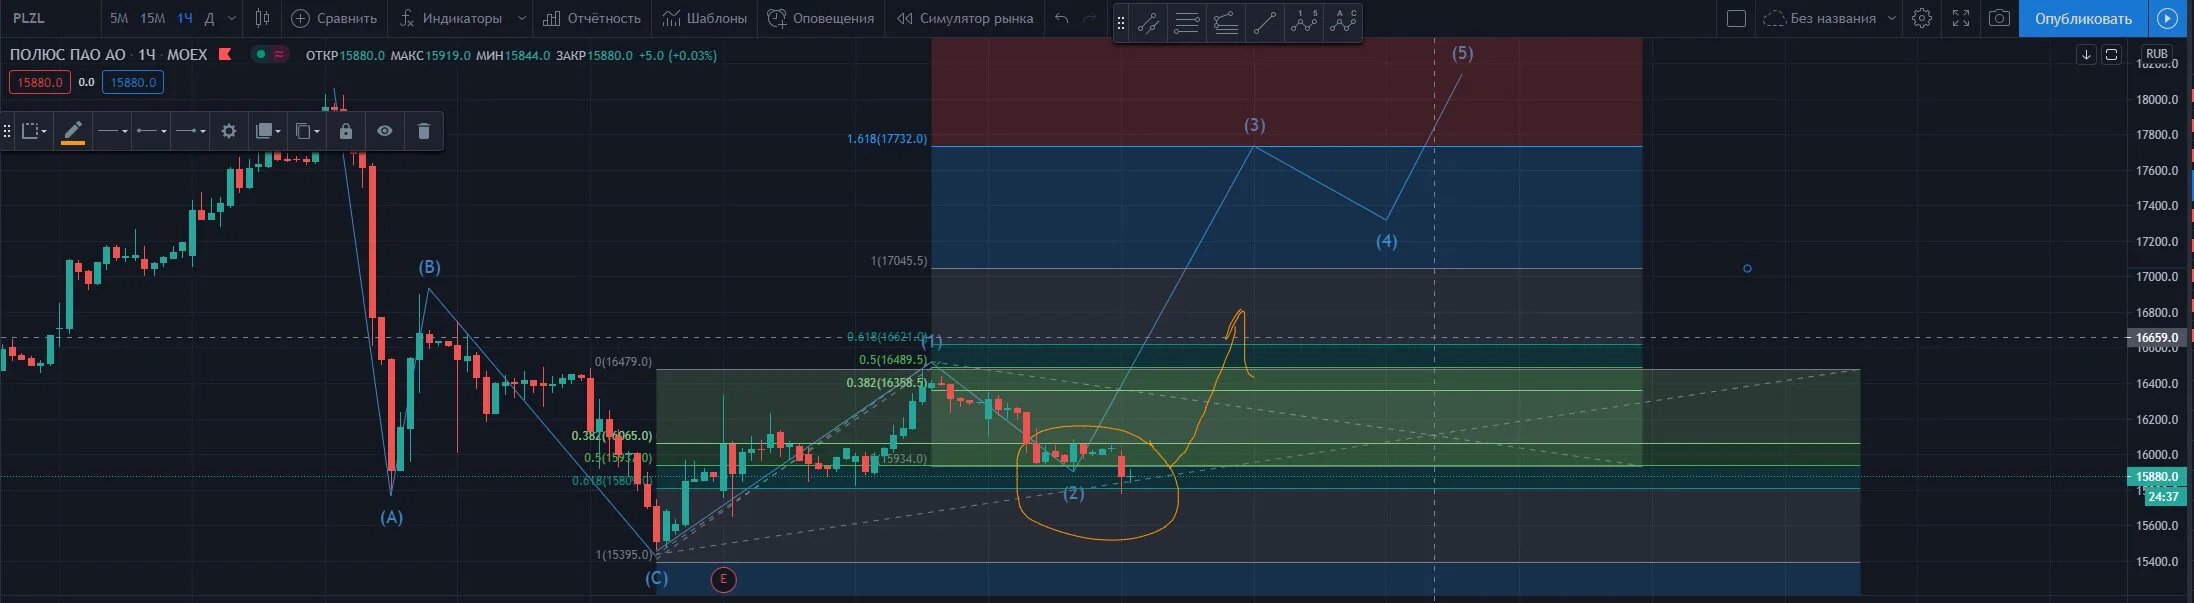The width and height of the screenshot is (2194, 603).
Task: Open the clone/copy drawing dropdown
Action: [307, 131]
